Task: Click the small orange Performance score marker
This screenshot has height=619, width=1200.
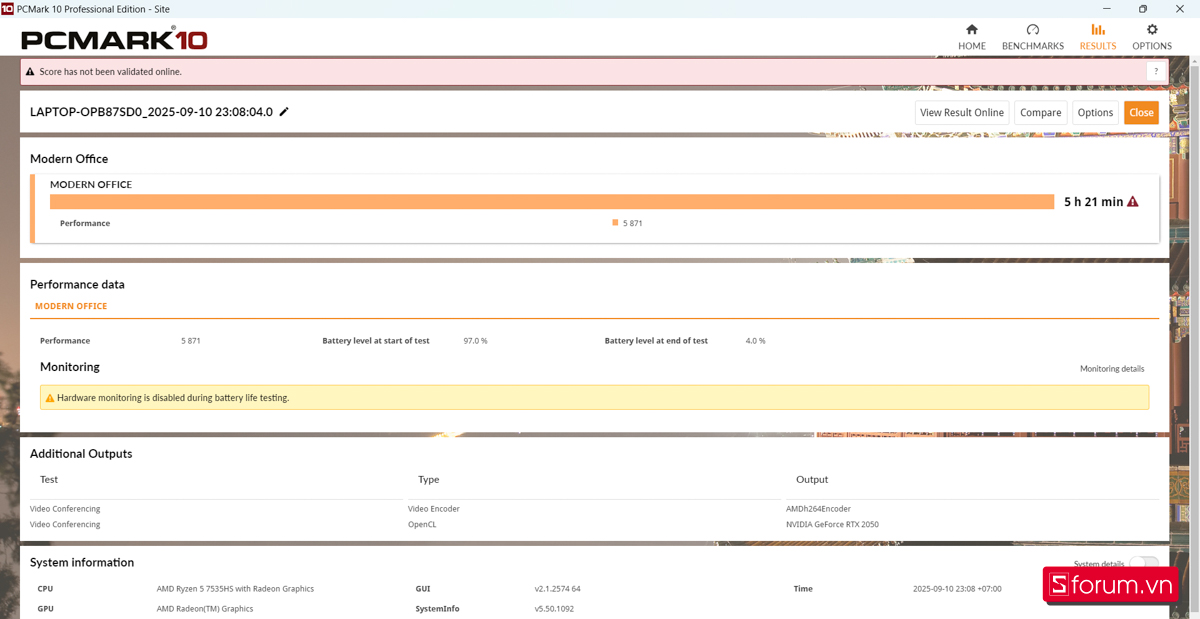Action: 615,223
